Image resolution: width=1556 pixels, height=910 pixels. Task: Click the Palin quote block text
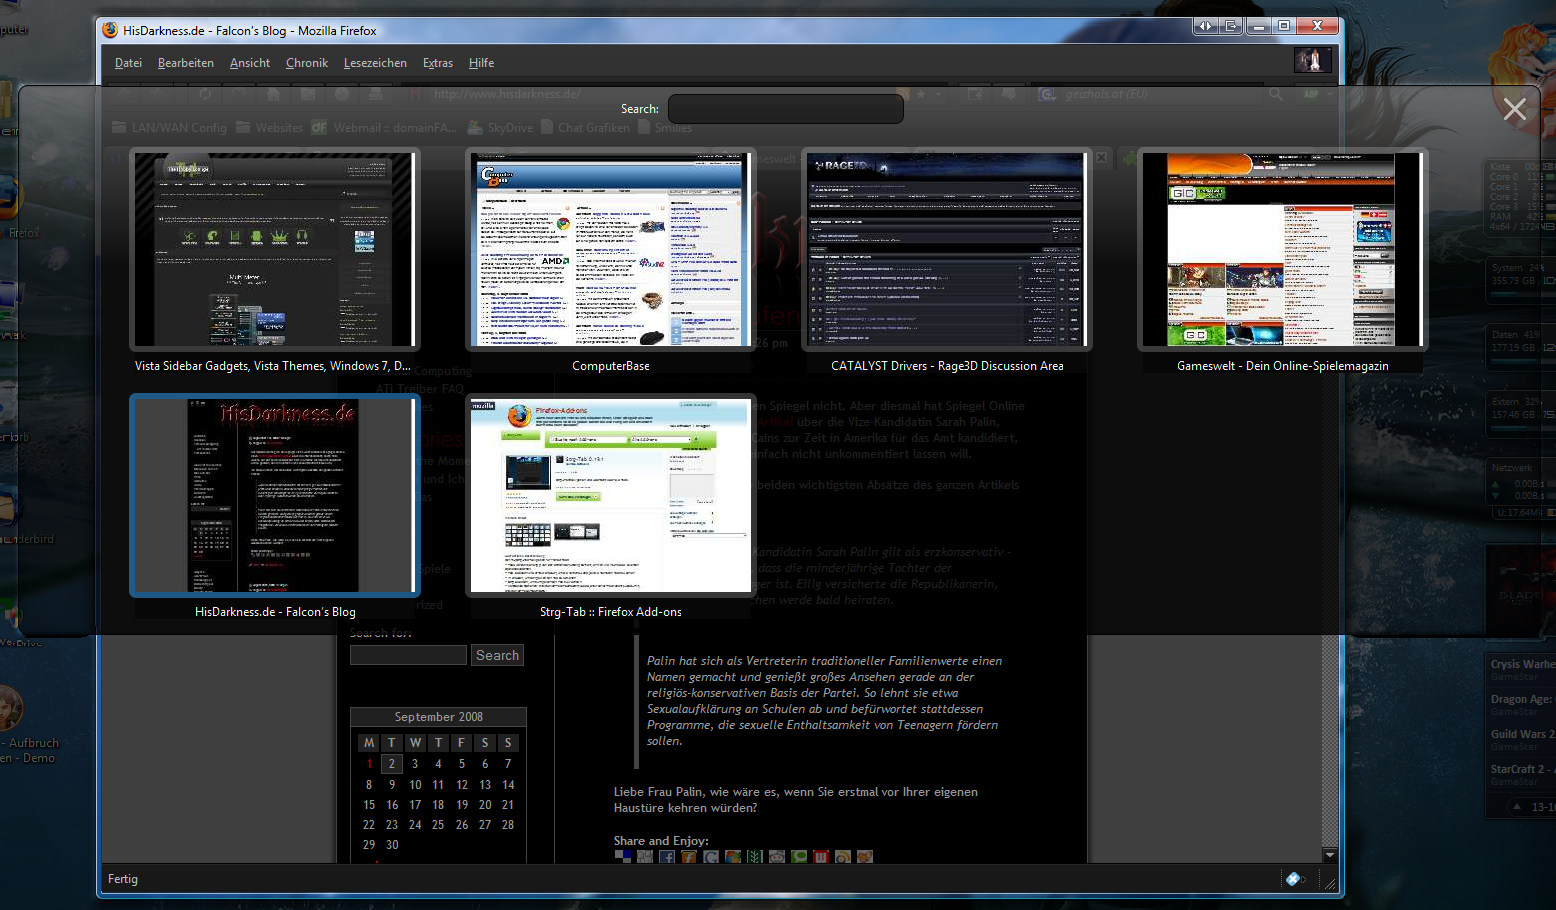click(824, 701)
